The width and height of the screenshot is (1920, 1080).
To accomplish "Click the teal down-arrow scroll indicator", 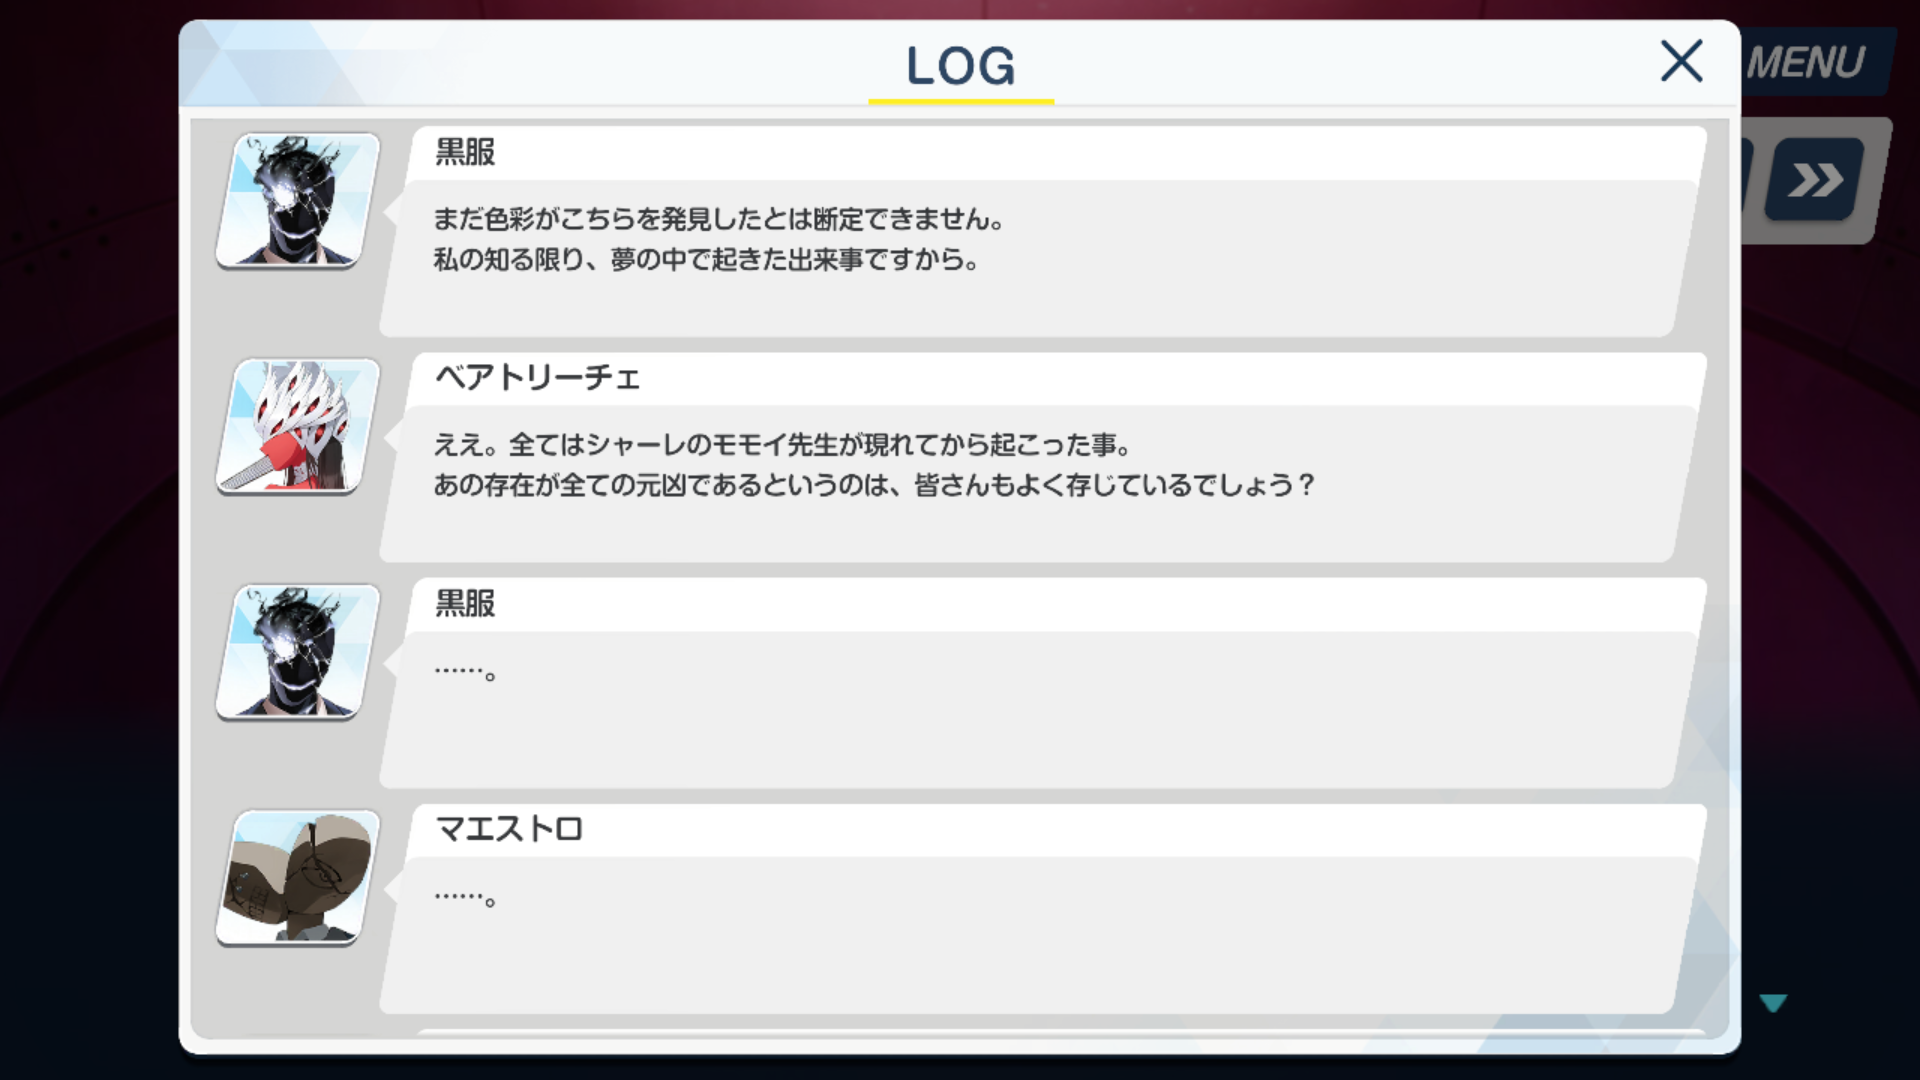I will pyautogui.click(x=1773, y=1003).
